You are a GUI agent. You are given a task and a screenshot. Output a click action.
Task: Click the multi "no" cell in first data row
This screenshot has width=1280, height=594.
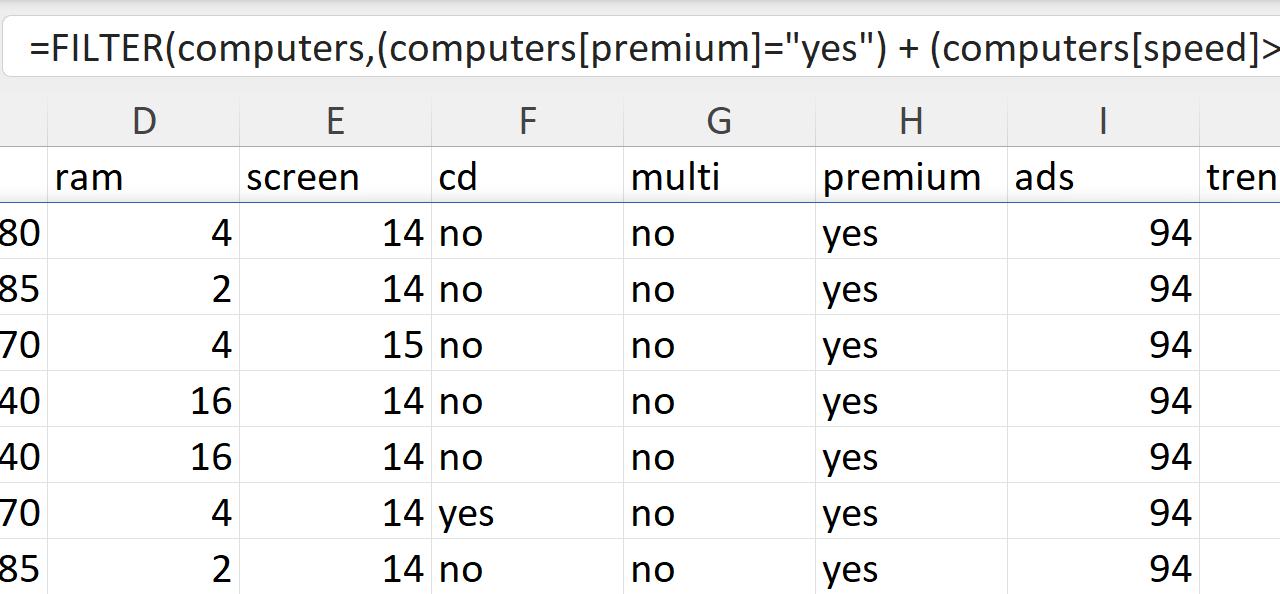click(x=720, y=233)
